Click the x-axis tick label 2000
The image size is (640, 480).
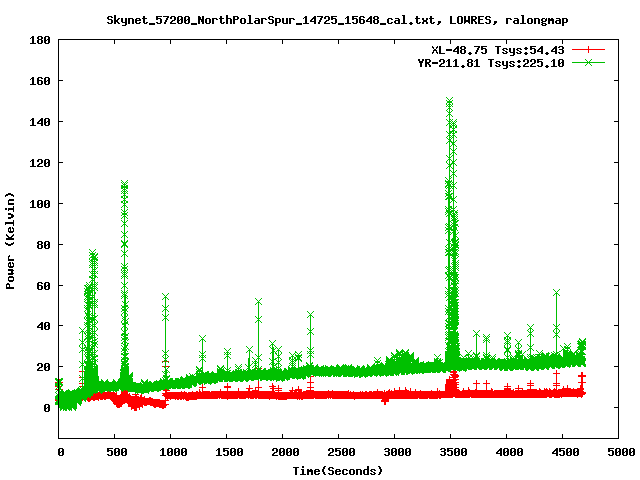pyautogui.click(x=285, y=452)
